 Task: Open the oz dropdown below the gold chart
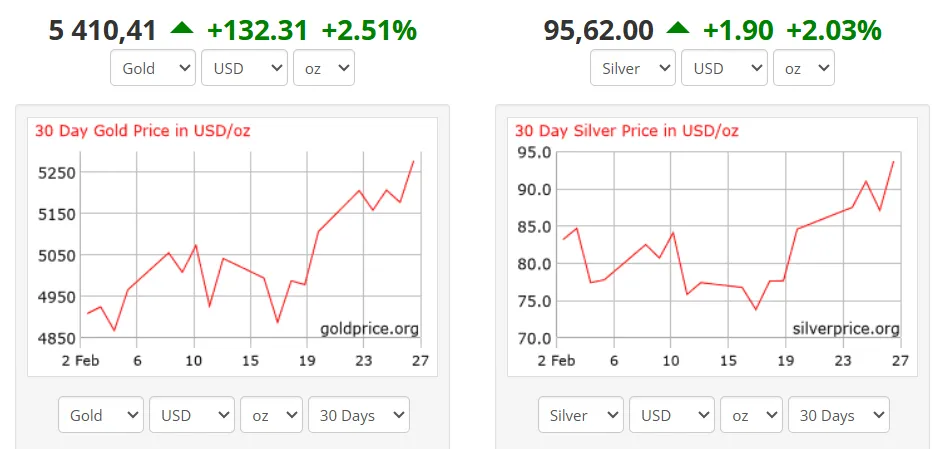click(272, 415)
